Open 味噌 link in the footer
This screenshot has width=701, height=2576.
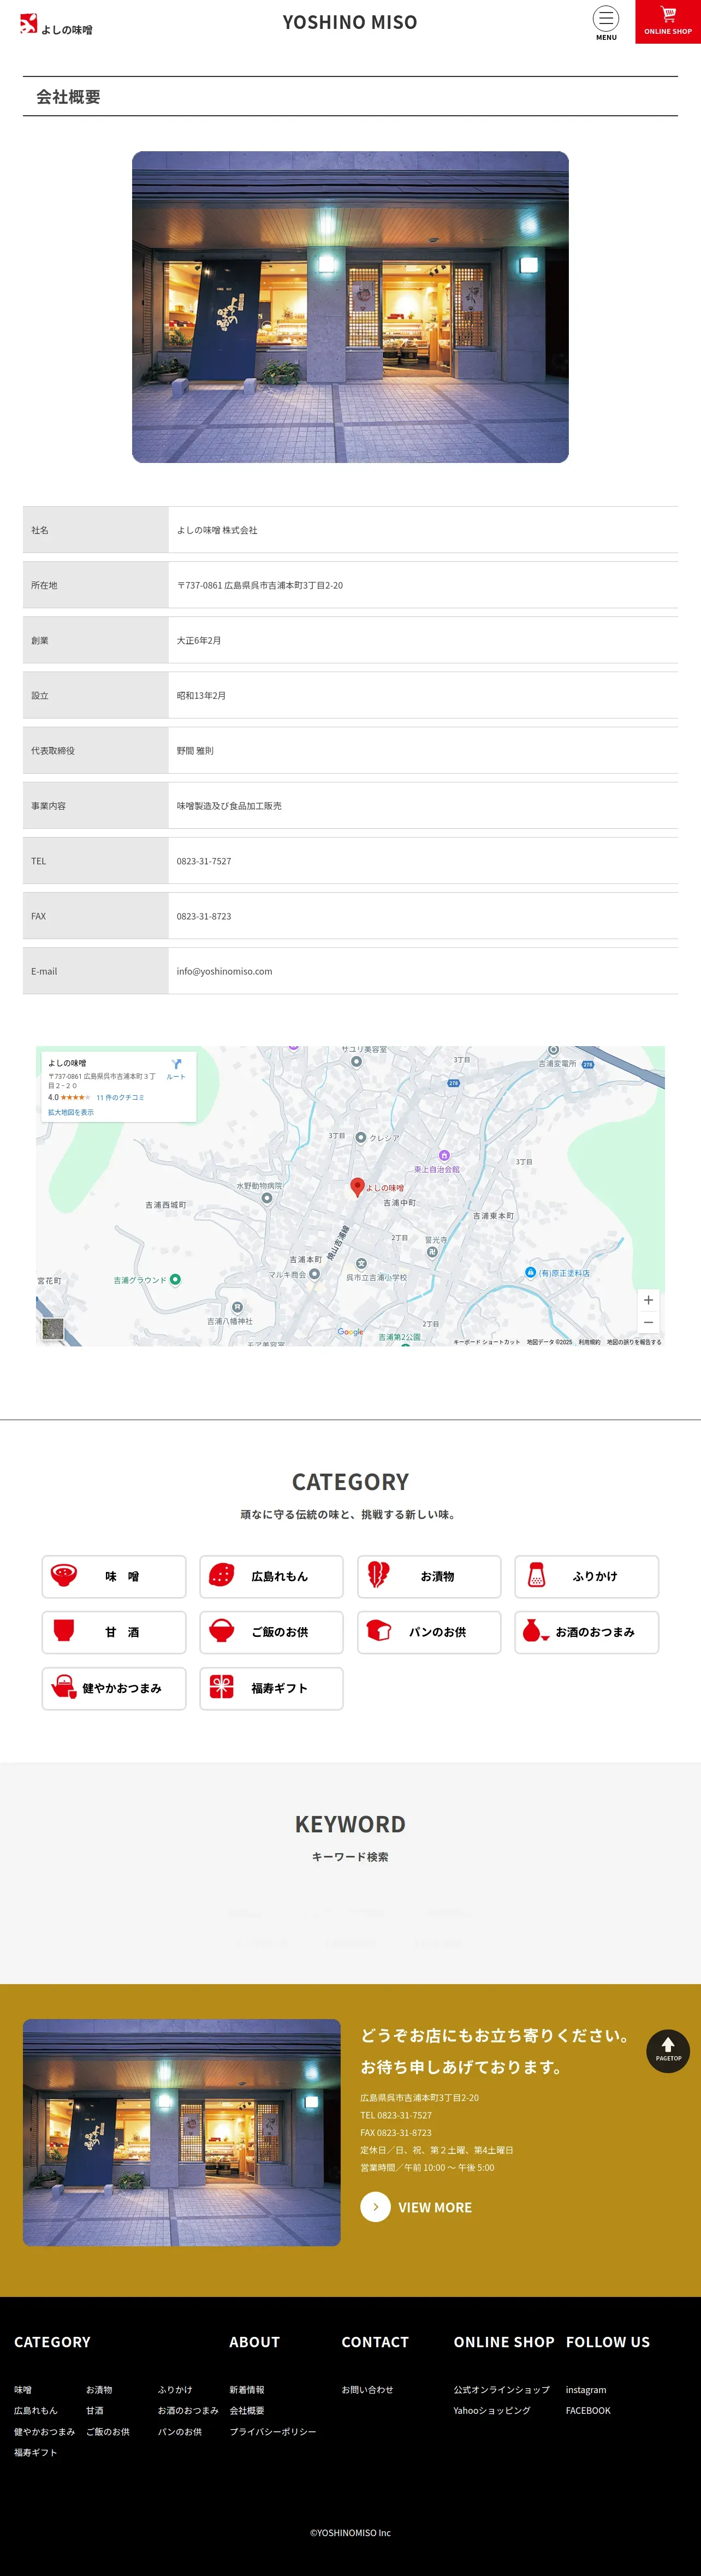[23, 2389]
